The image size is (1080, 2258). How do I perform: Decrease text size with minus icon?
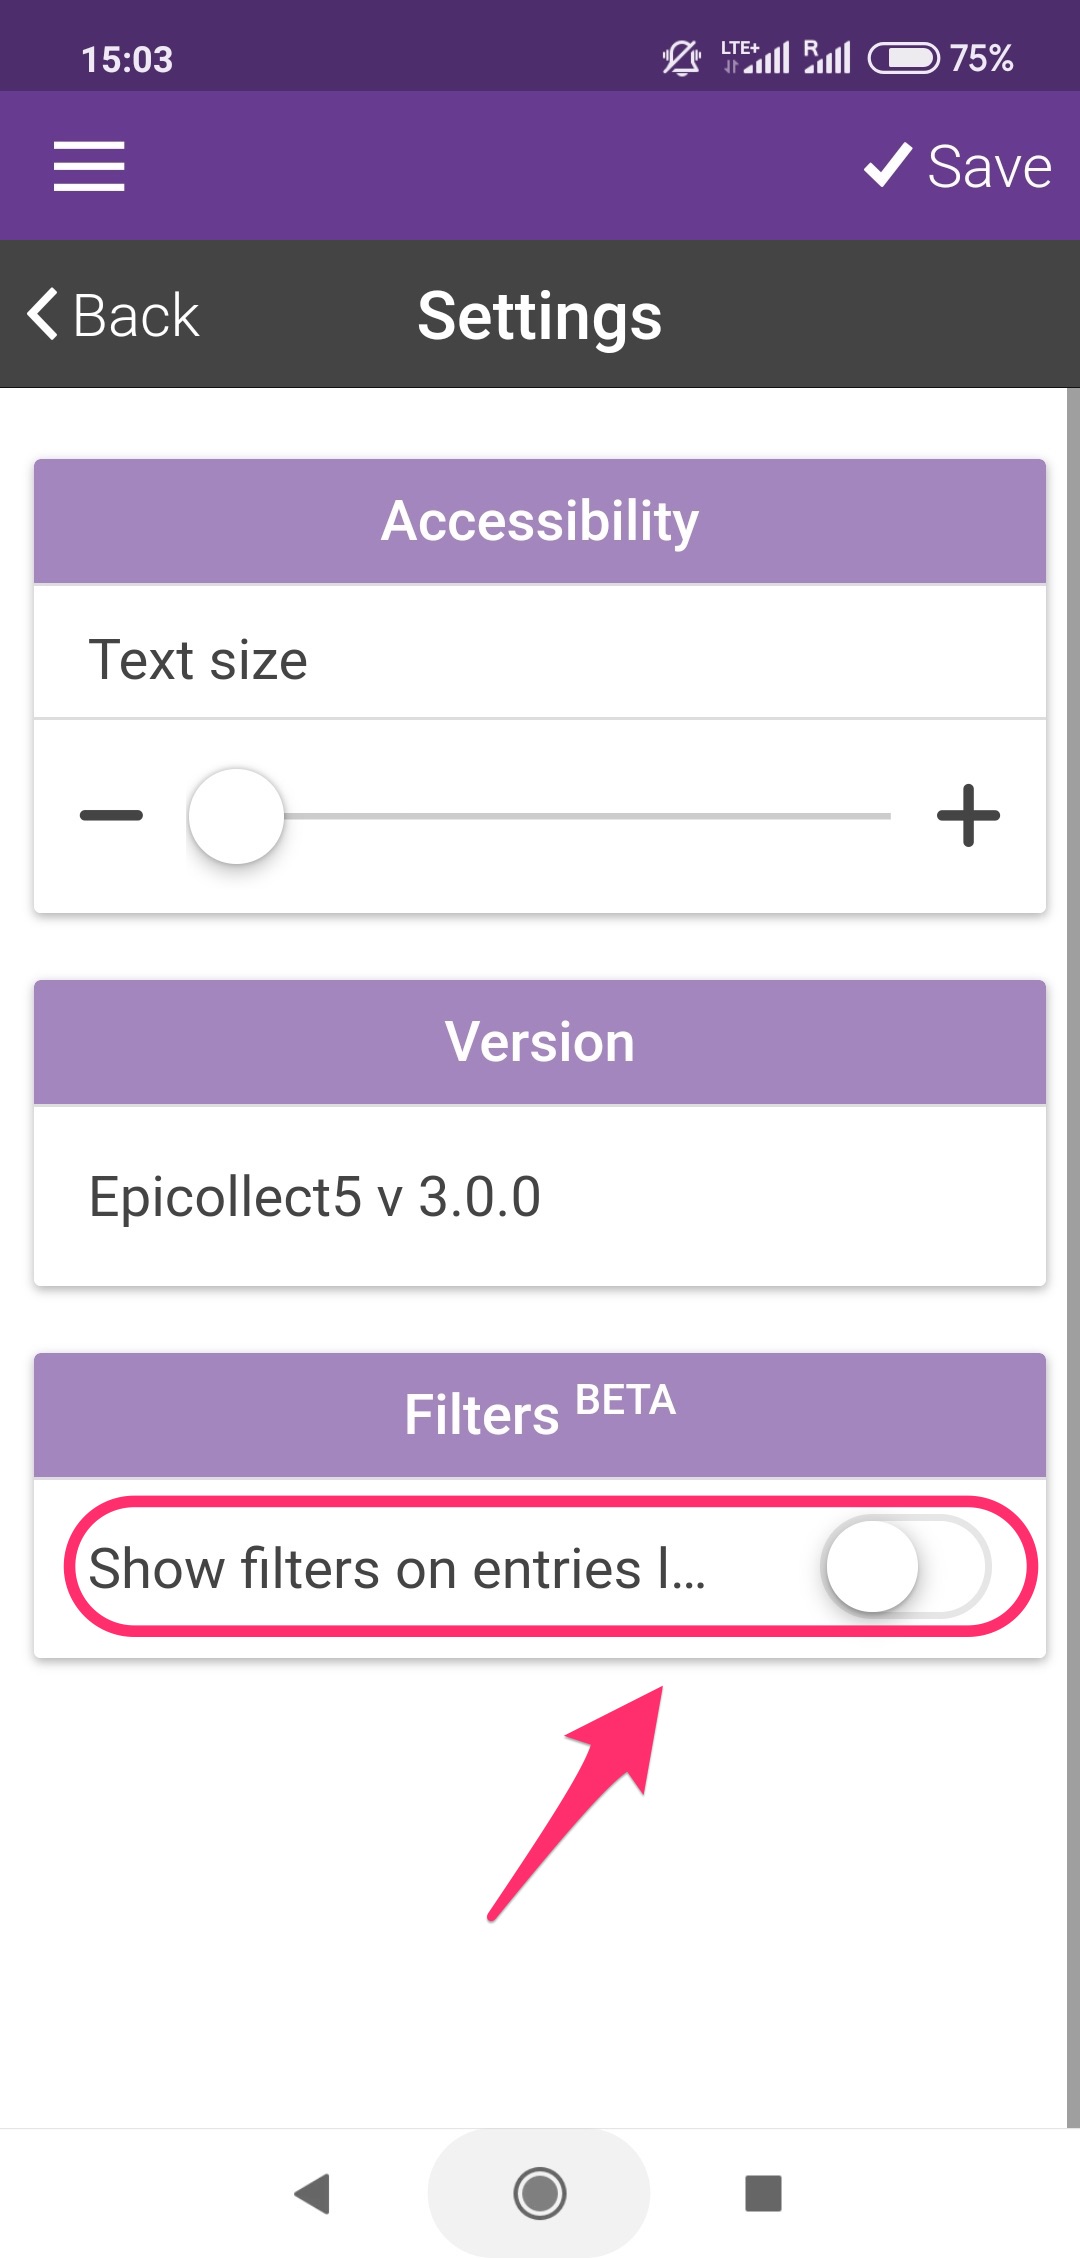coord(111,815)
